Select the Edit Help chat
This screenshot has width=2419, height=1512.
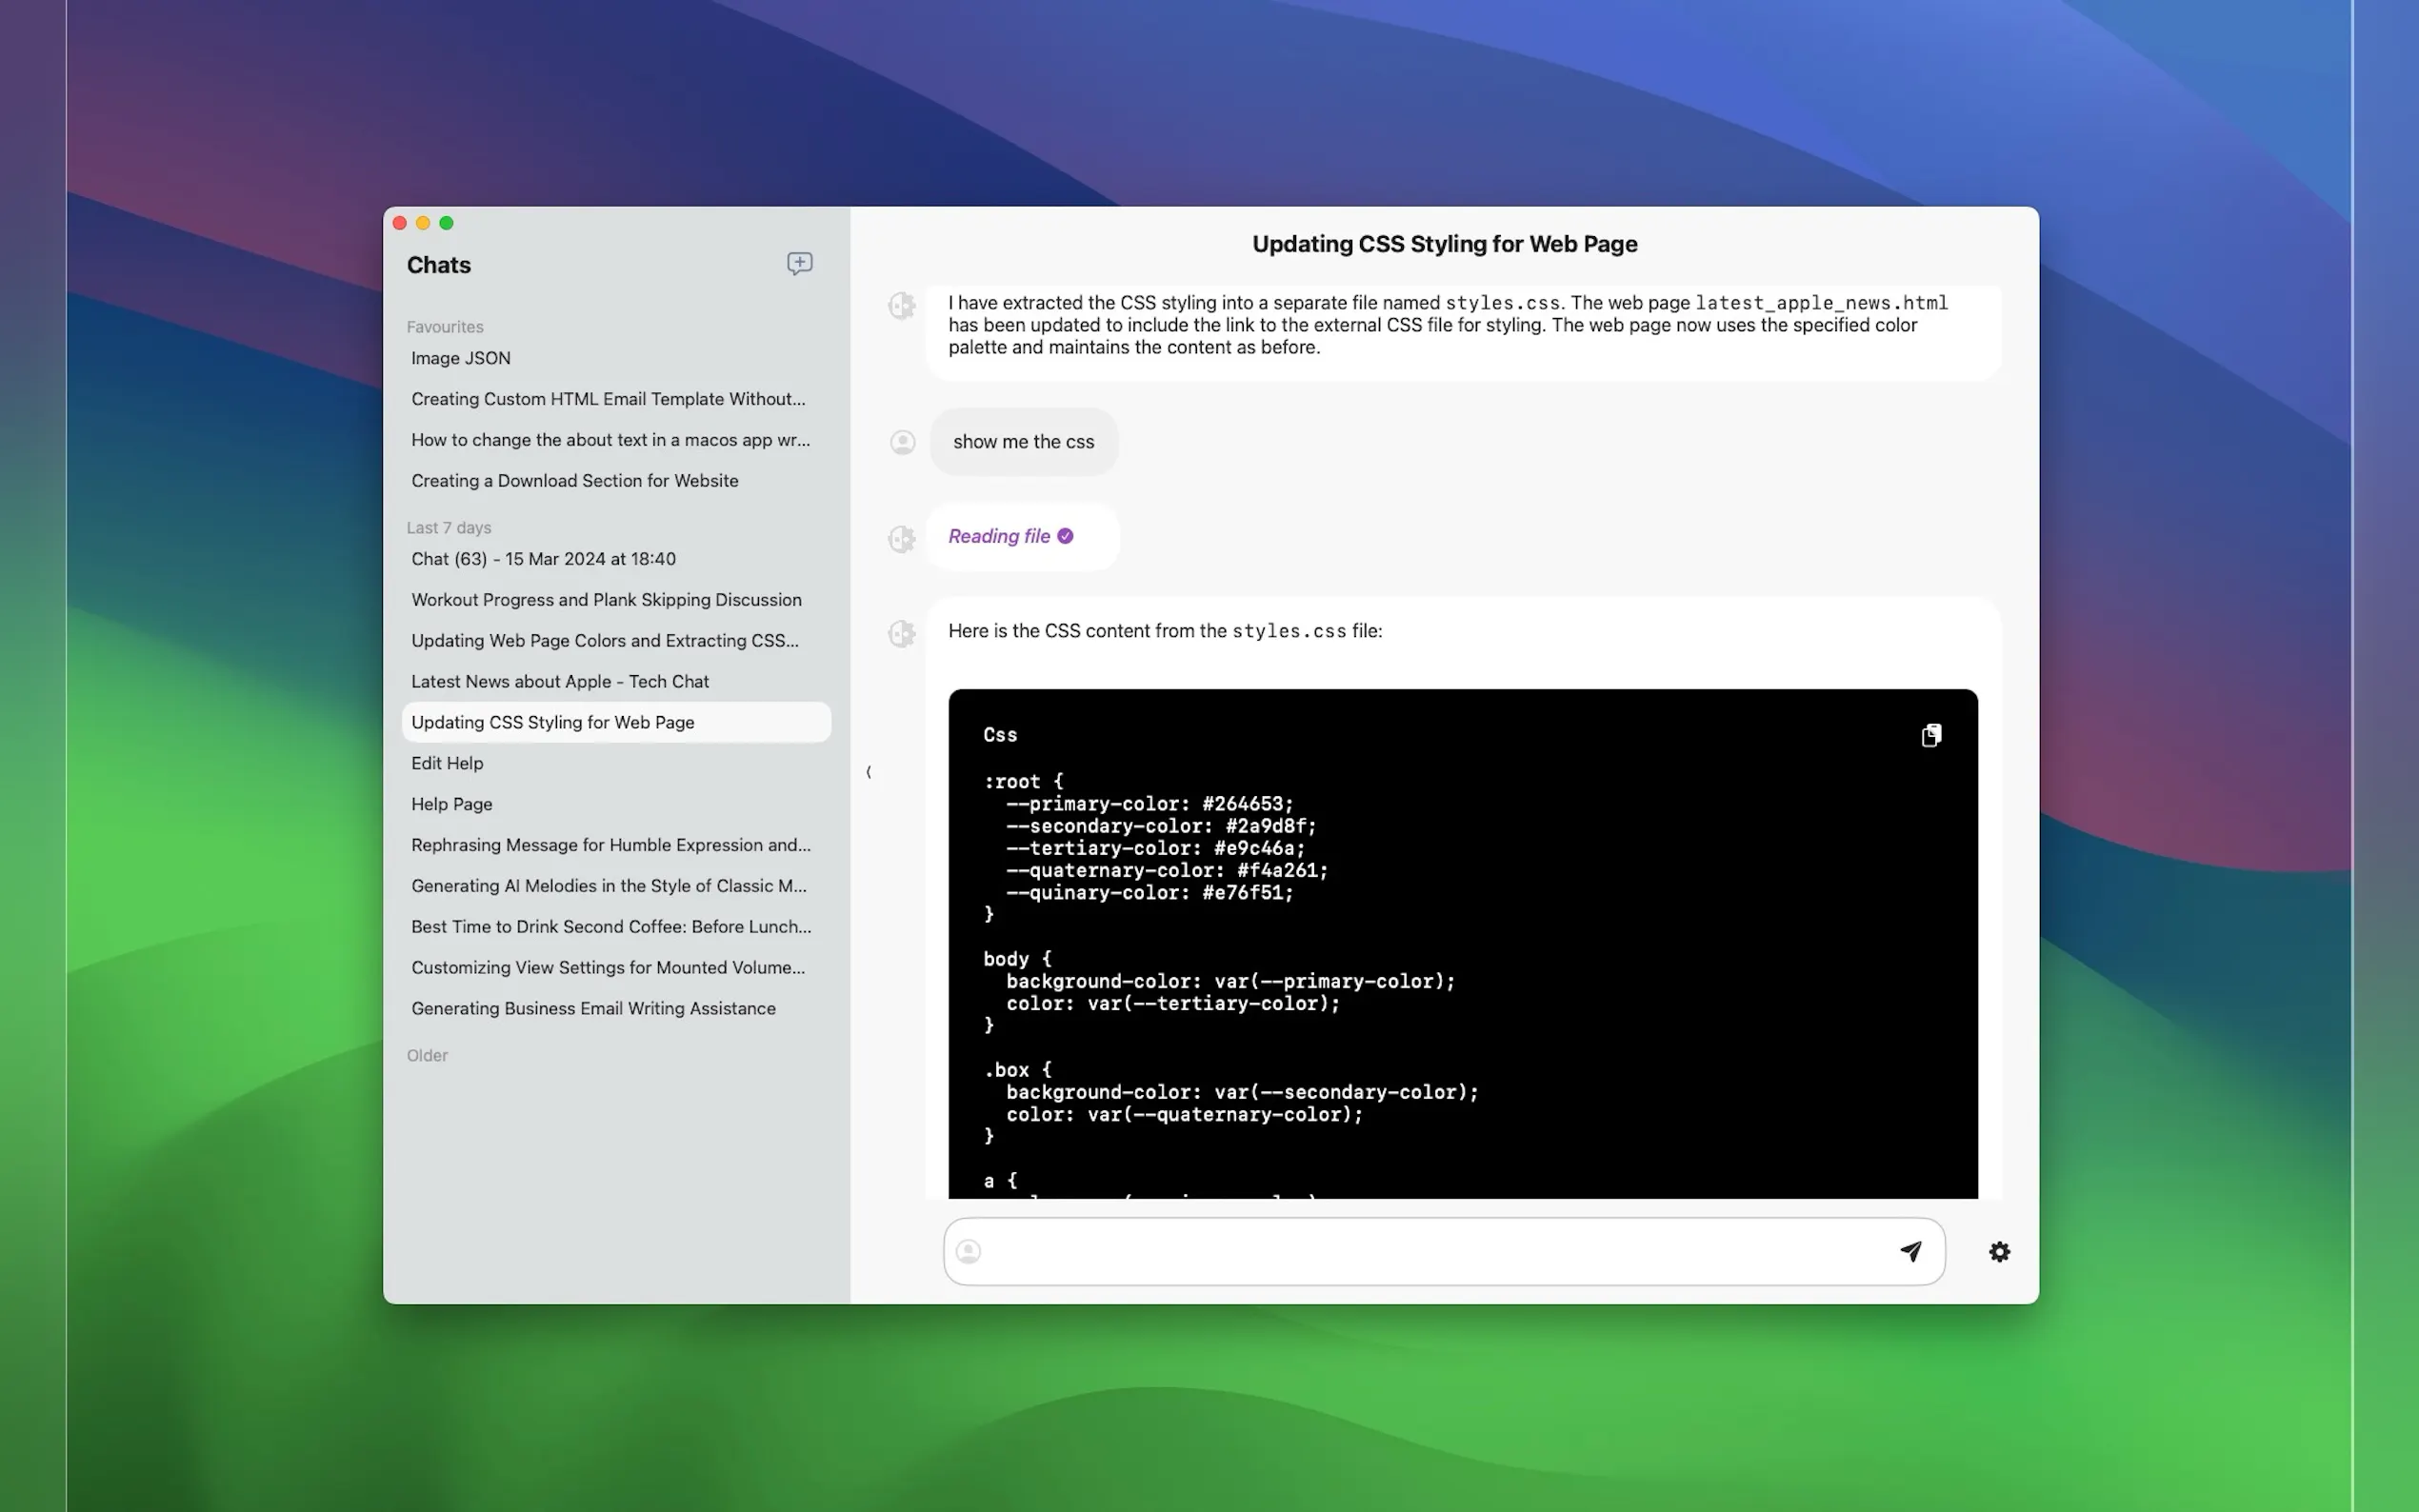[x=447, y=763]
